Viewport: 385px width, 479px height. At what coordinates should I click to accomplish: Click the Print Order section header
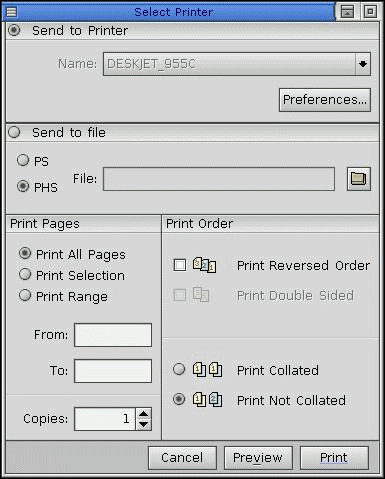click(x=270, y=224)
